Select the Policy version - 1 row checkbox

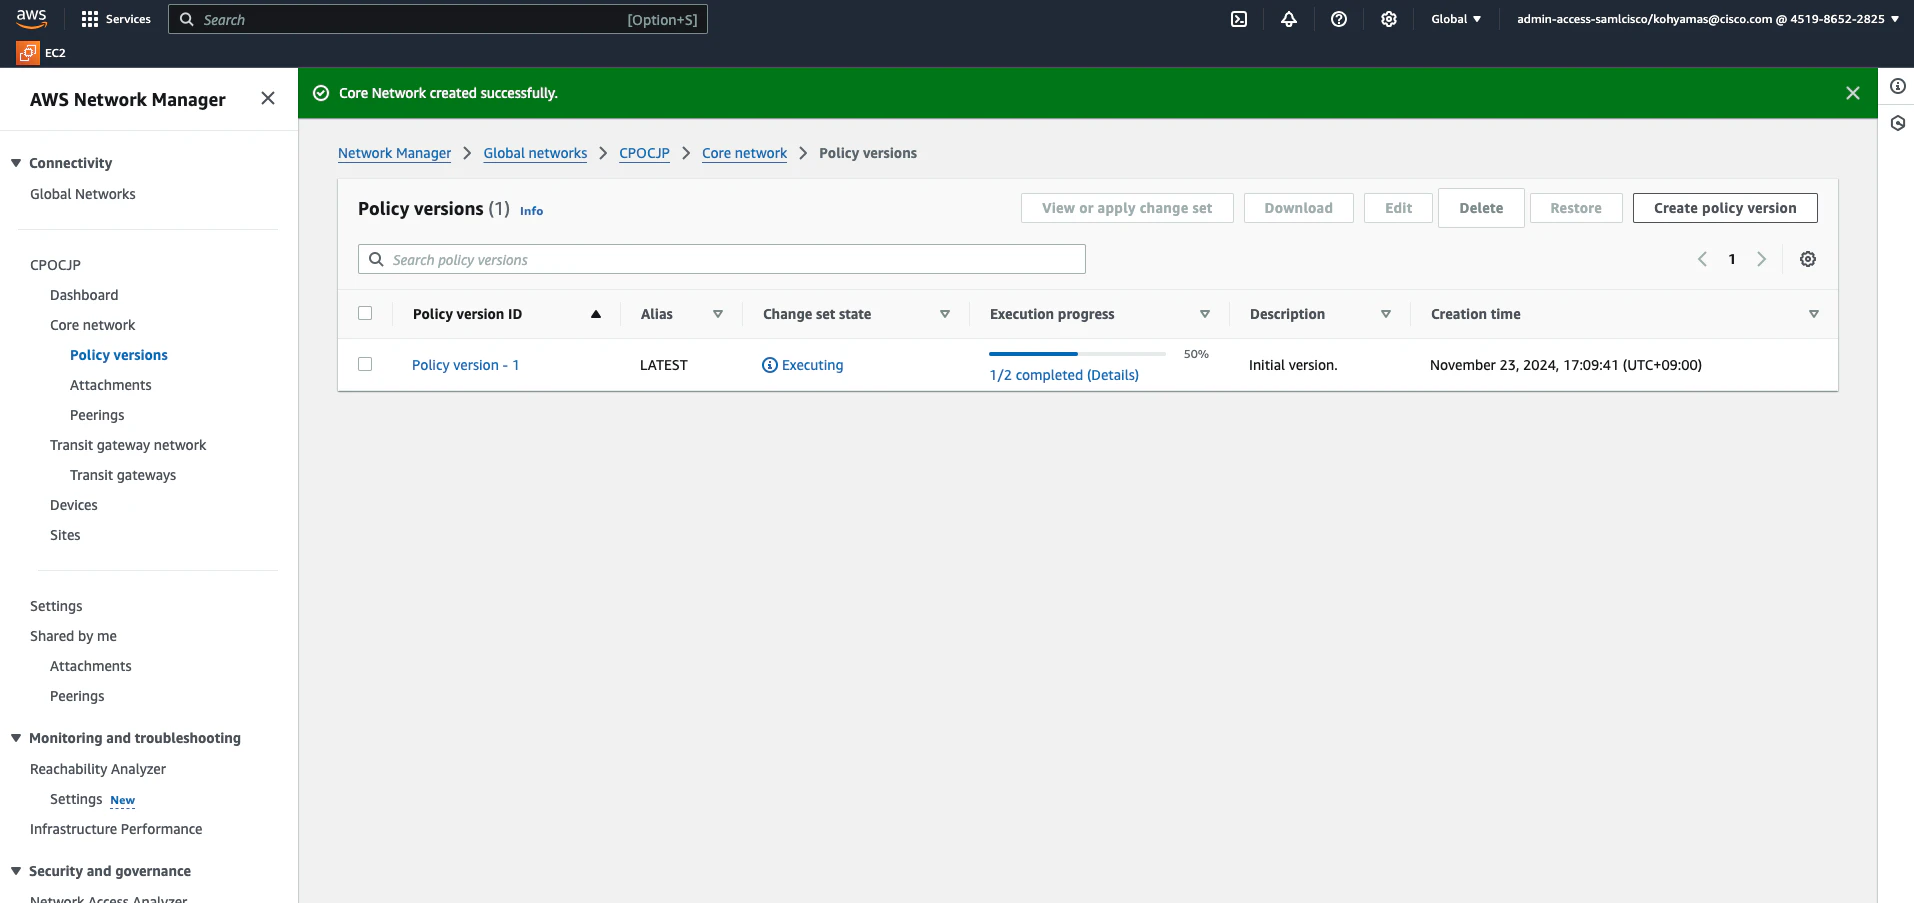coord(365,364)
